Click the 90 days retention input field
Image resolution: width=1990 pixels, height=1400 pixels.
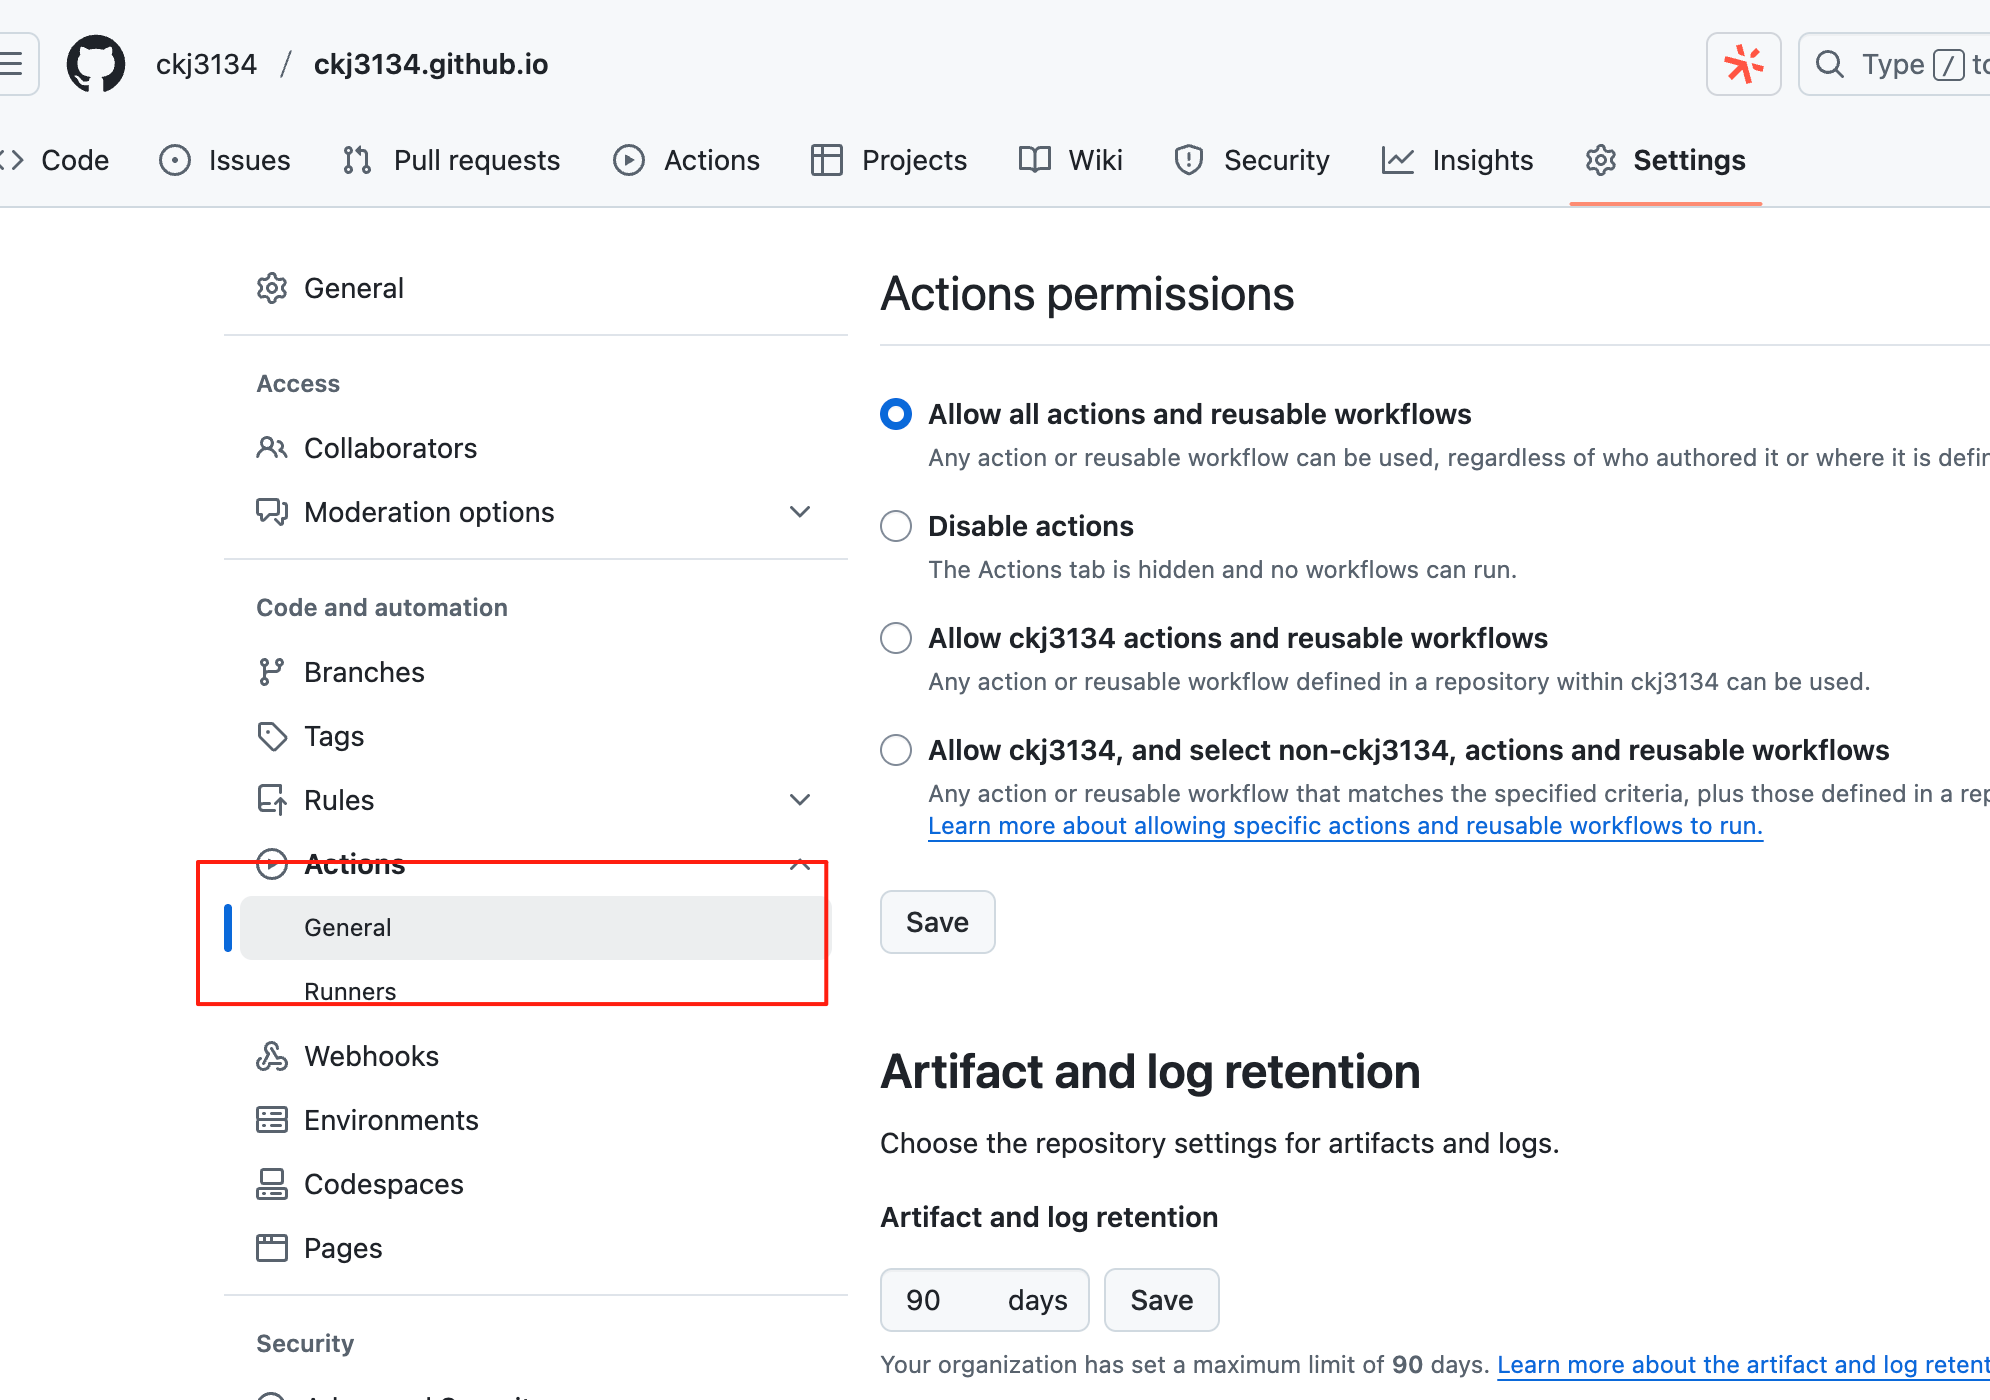coord(984,1300)
